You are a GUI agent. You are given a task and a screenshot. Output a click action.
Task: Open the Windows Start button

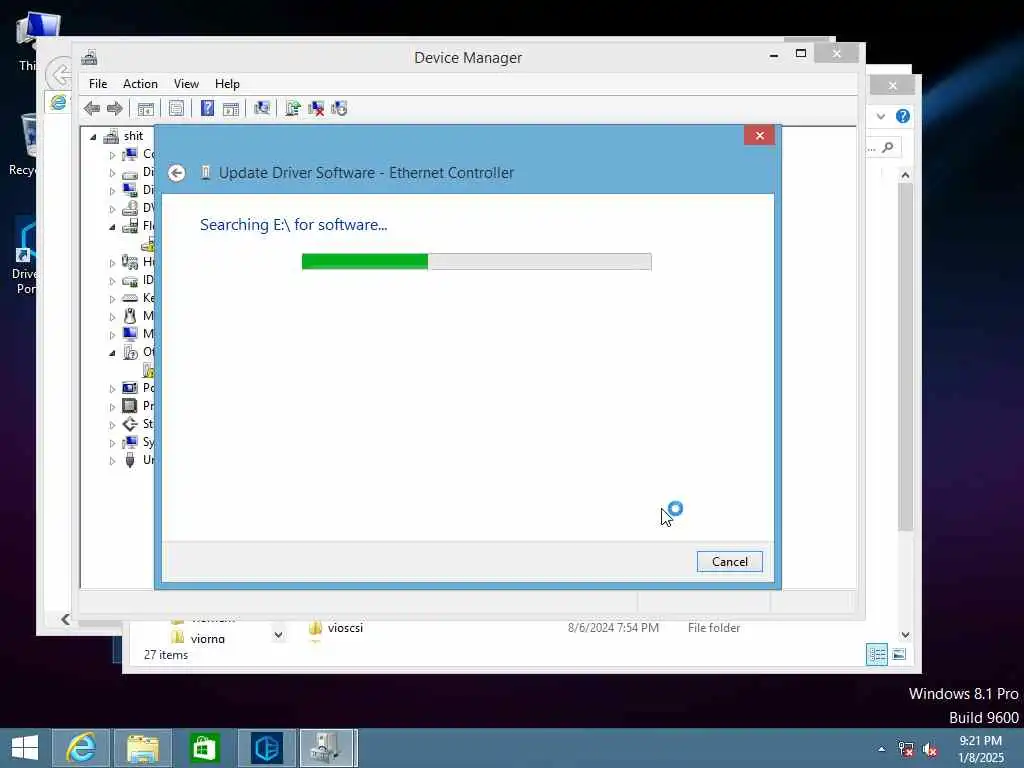[25, 748]
